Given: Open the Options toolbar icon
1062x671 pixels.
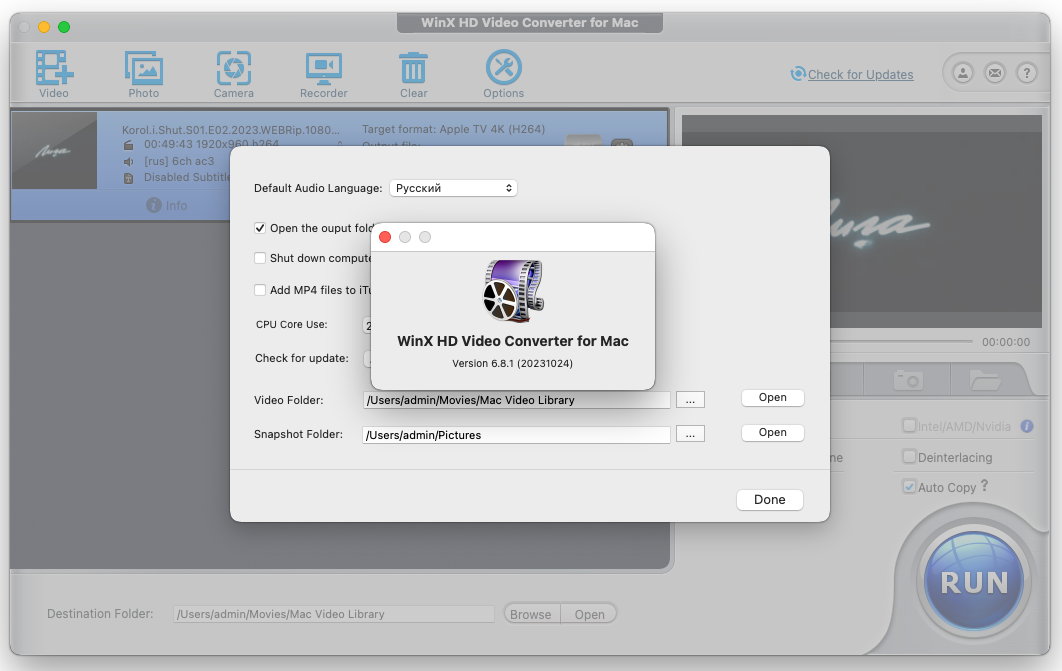Looking at the screenshot, I should (x=503, y=74).
